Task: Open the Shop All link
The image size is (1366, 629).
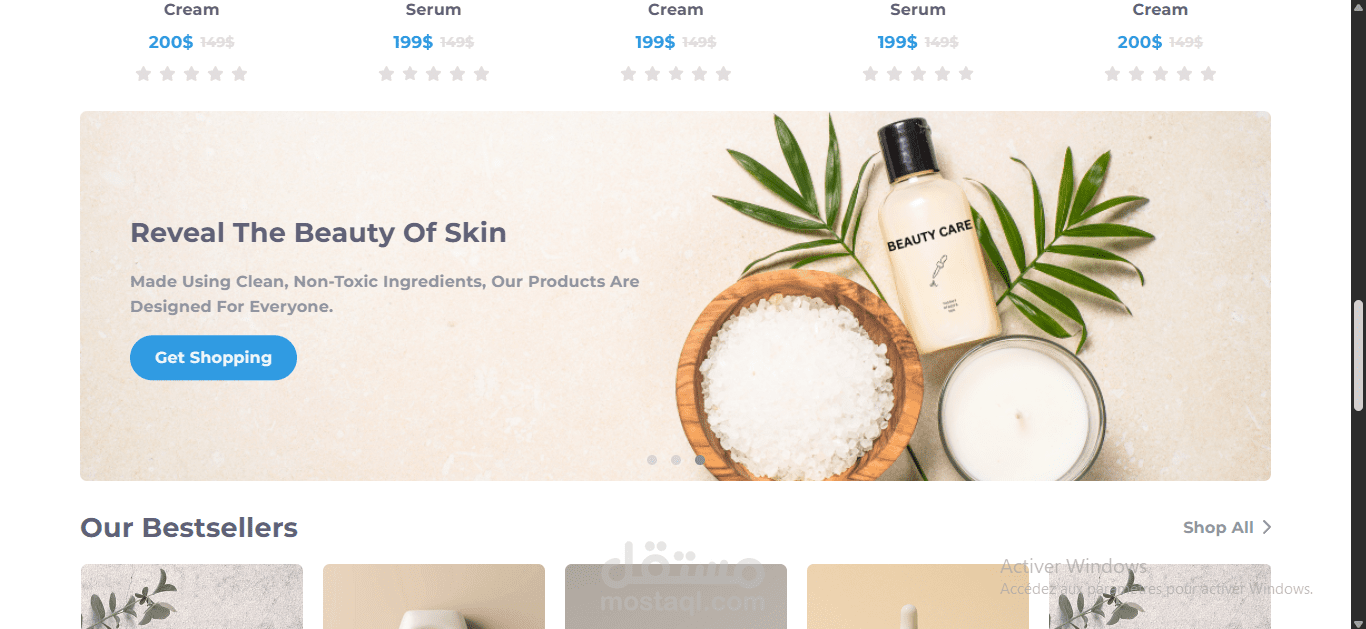Action: (1218, 527)
